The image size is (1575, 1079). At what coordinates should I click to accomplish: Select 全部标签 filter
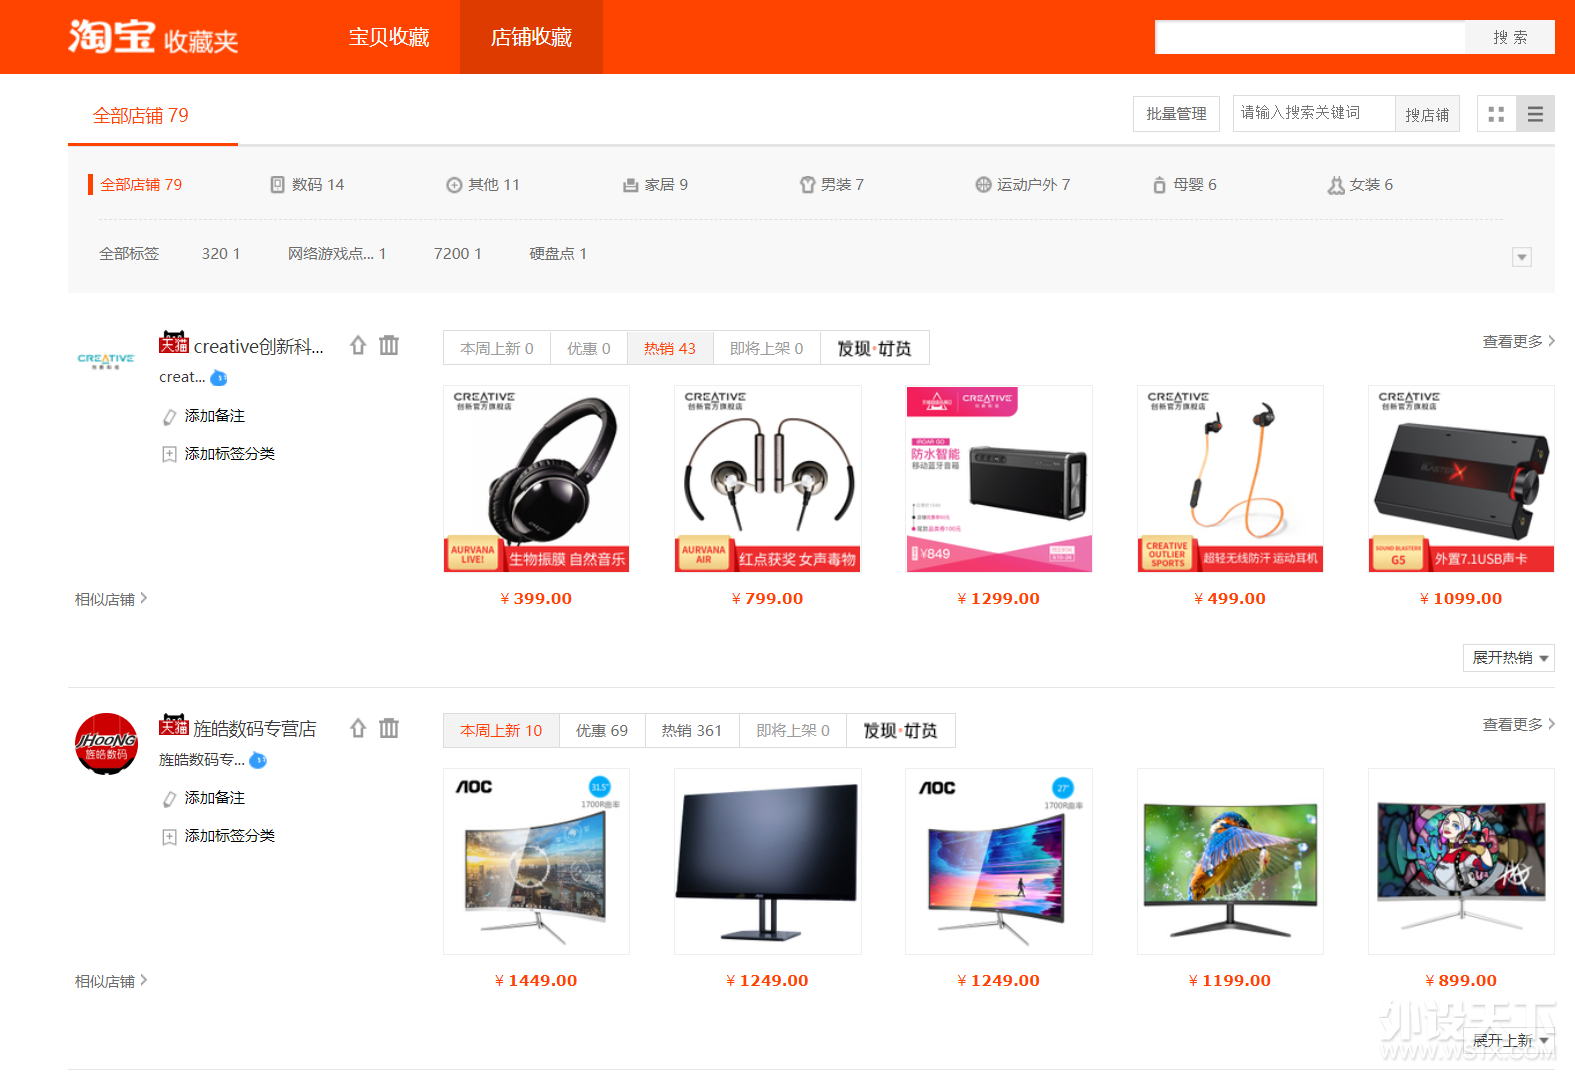[x=129, y=254]
